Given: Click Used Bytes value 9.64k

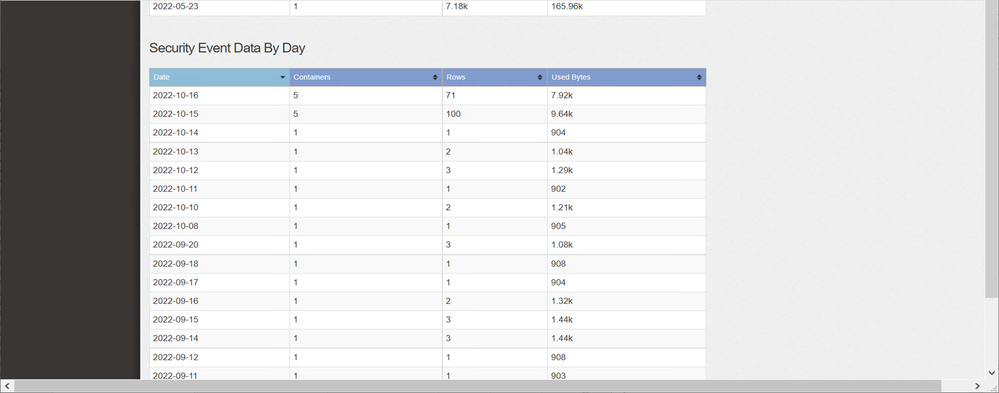Looking at the screenshot, I should coord(562,114).
